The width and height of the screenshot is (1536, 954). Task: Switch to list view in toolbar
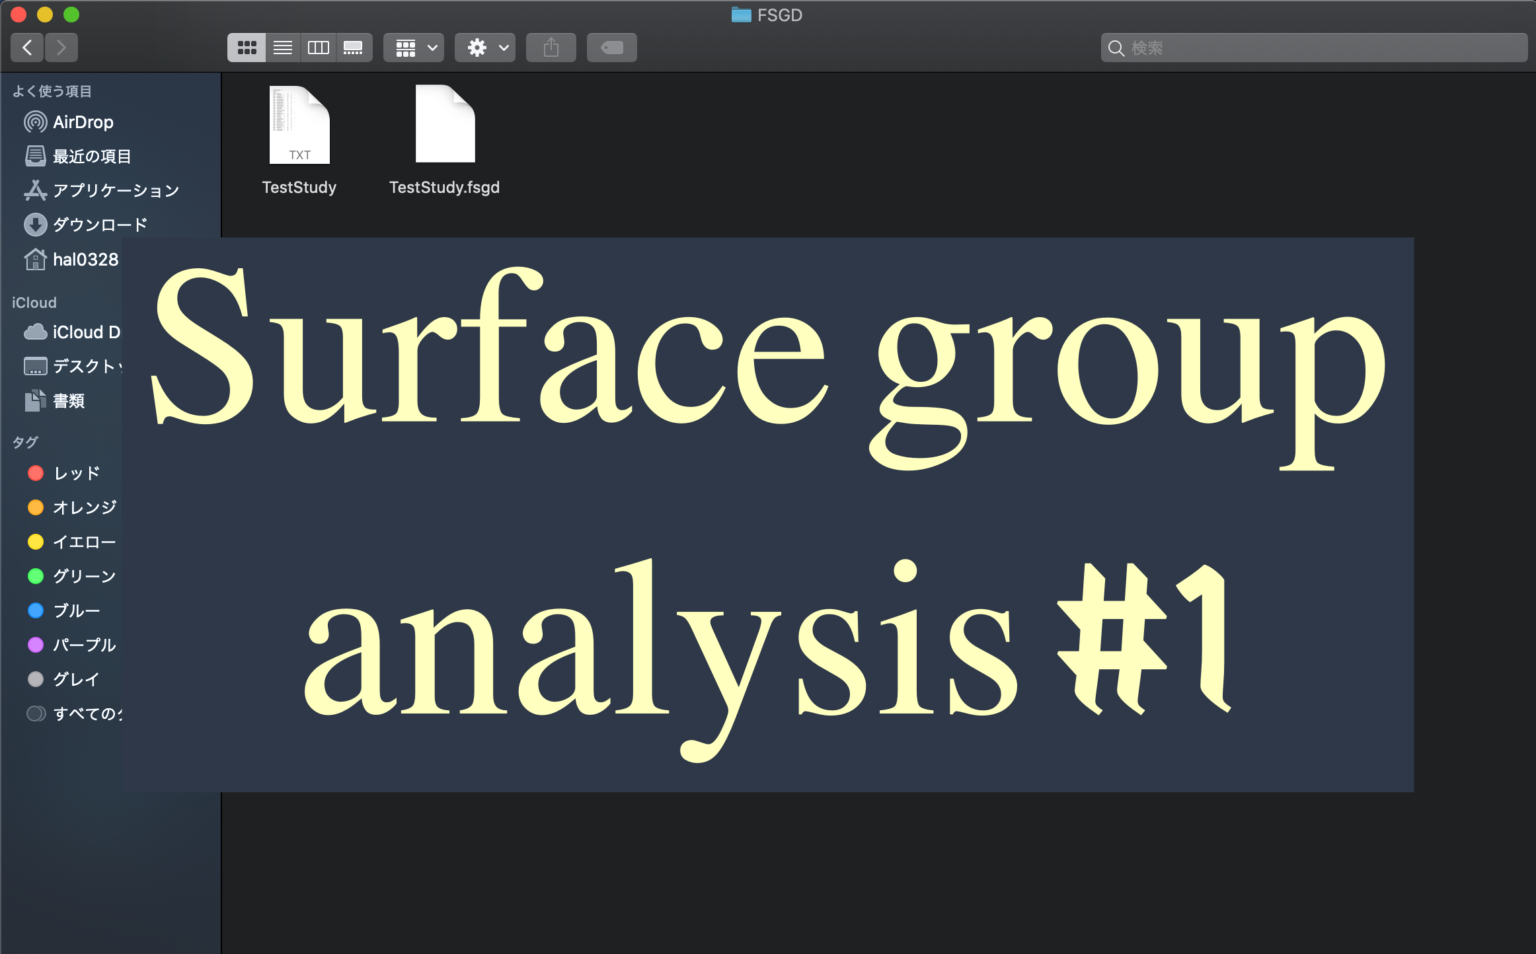282,47
